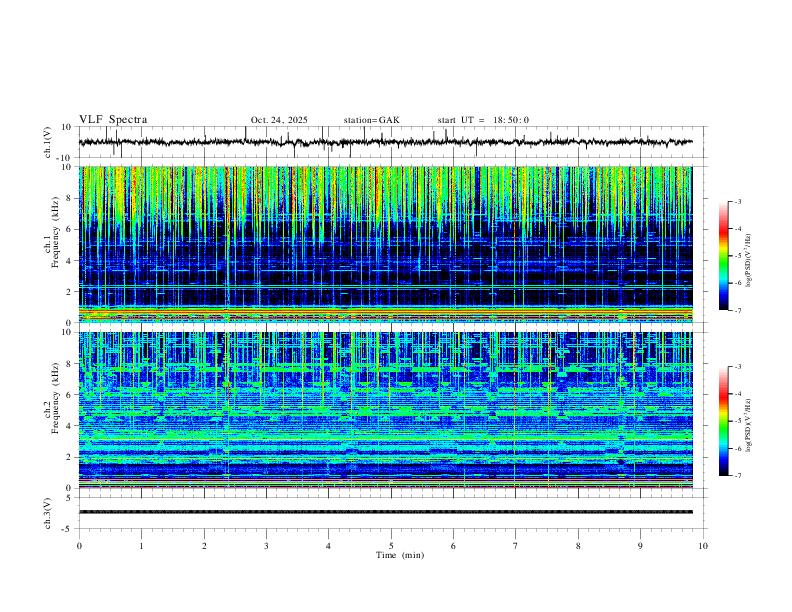Click the ch.2 spectrogram color scale bar

point(723,421)
